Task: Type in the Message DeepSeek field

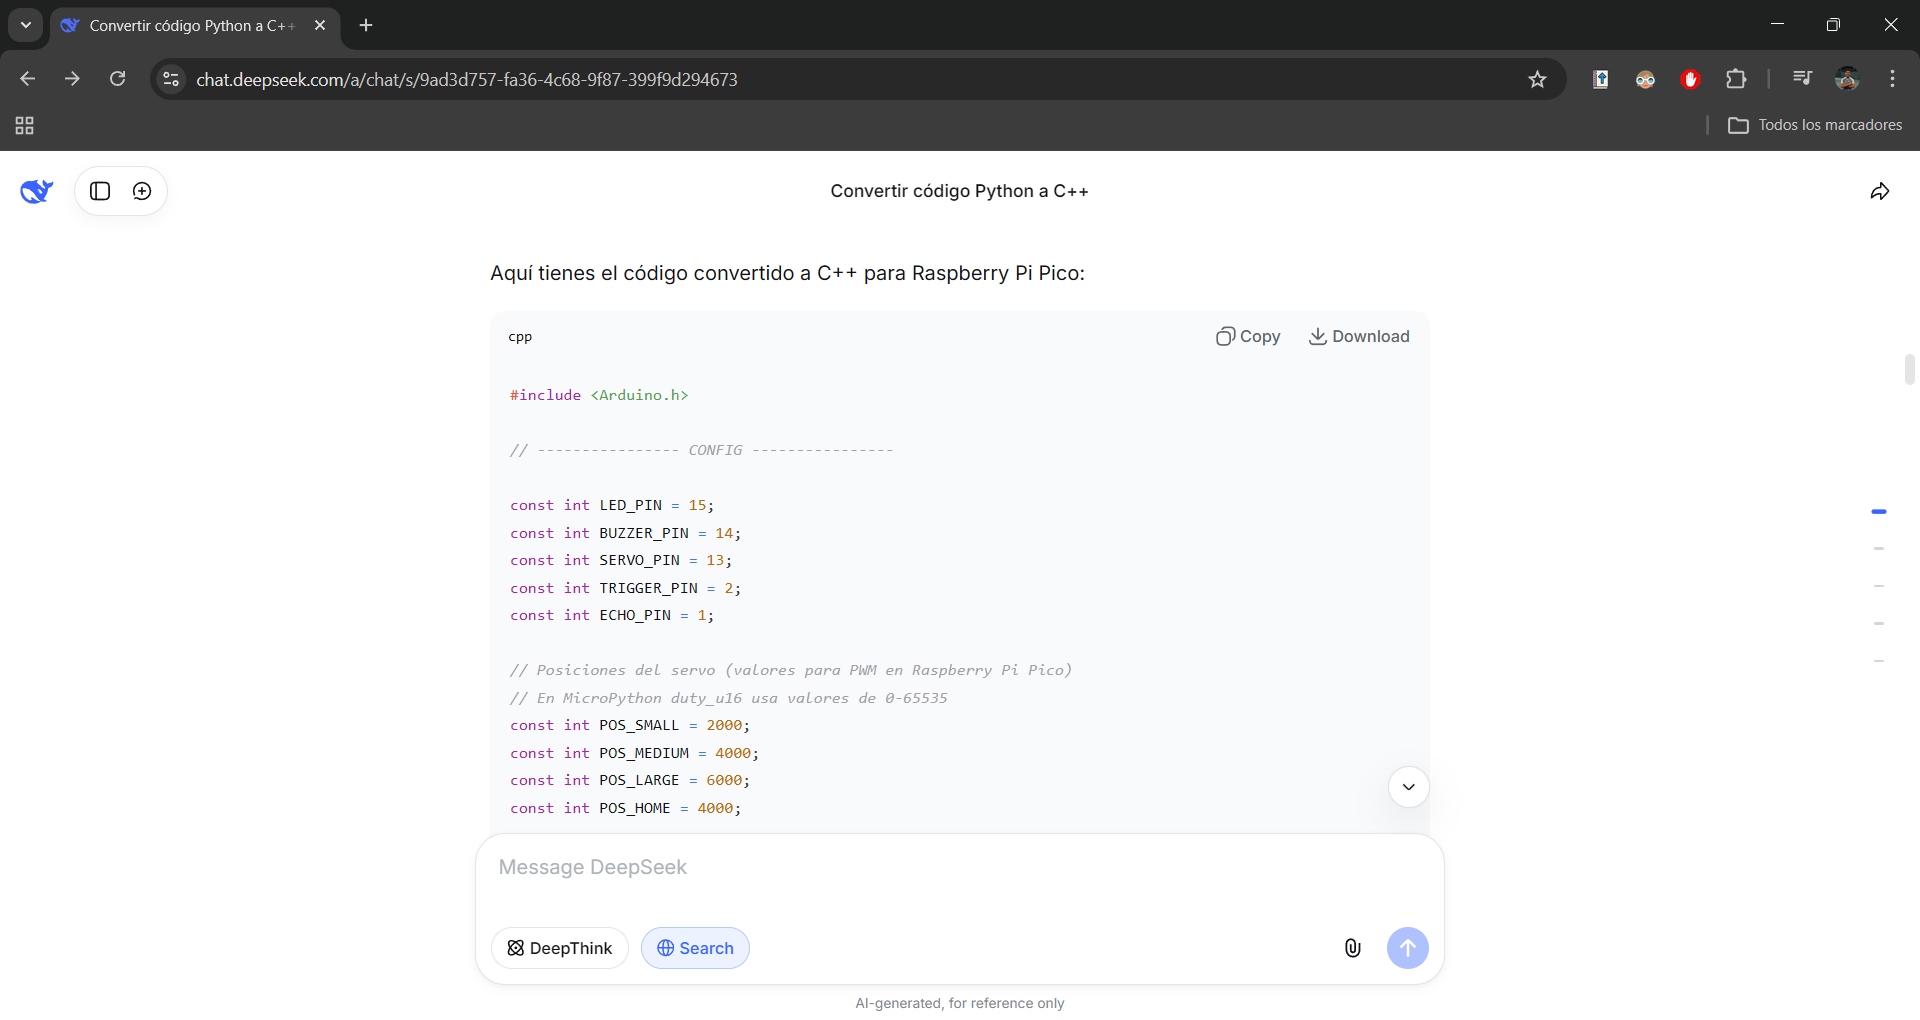Action: (x=900, y=868)
